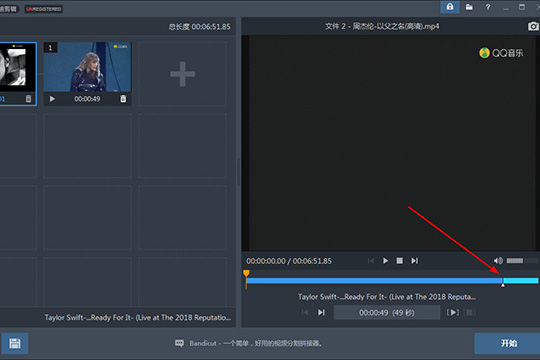Click the blue merged timeline bar
This screenshot has height=360, width=540.
374,281
